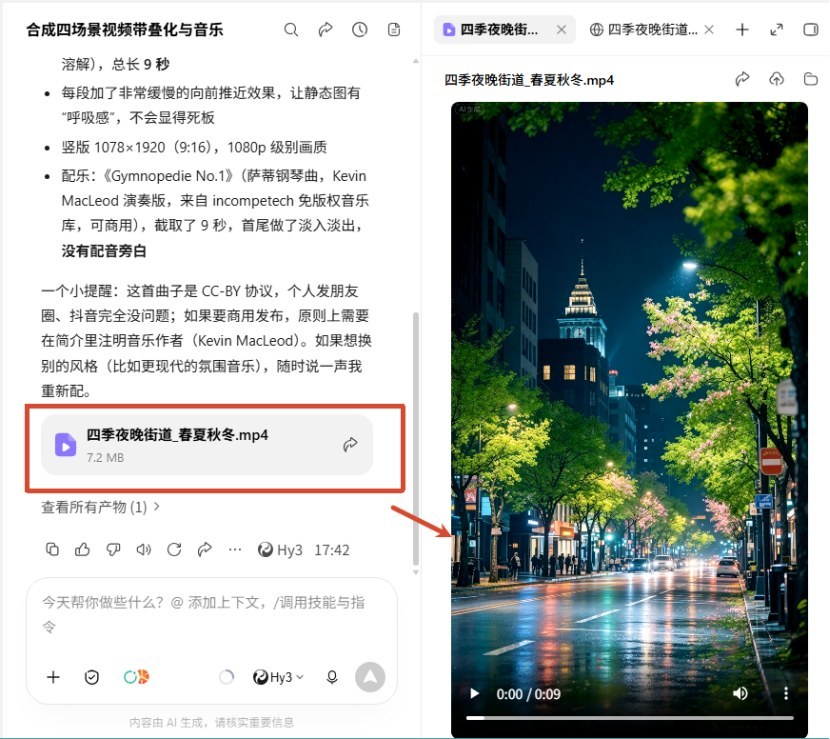The height and width of the screenshot is (739, 830).
Task: Click the 合成四场景视频带叠化与音乐 chat title
Action: (x=125, y=30)
